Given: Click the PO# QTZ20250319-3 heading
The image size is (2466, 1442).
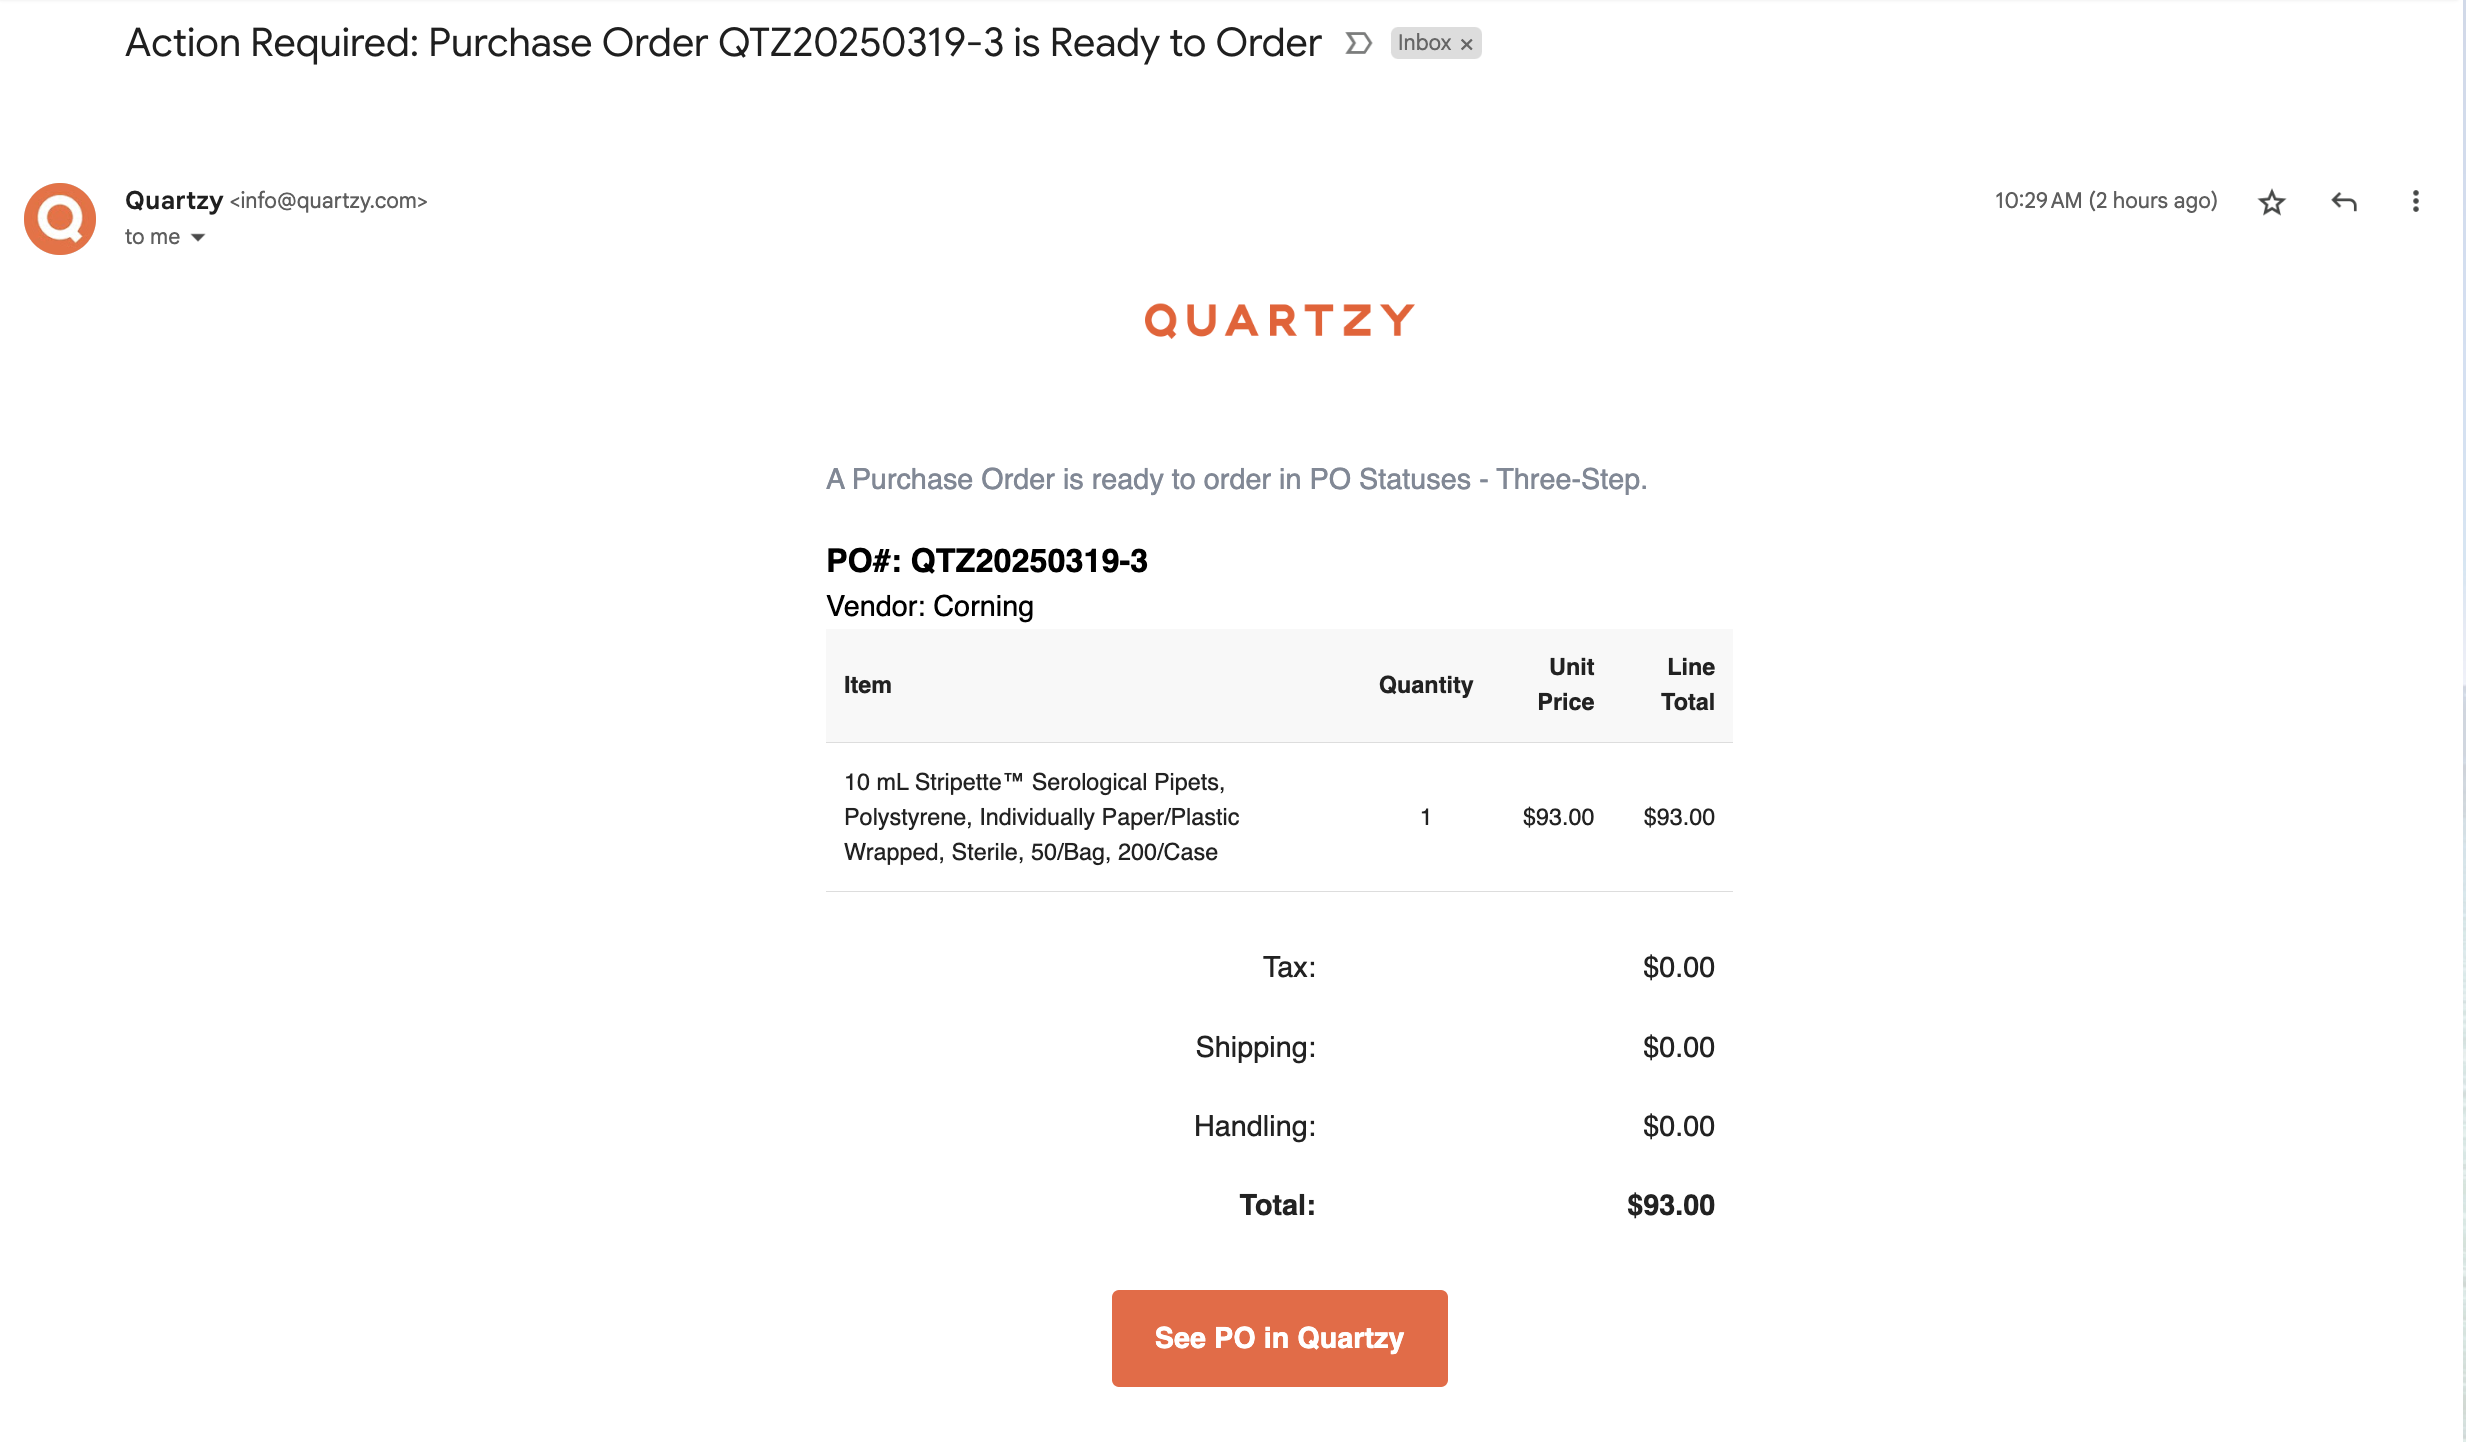Looking at the screenshot, I should point(986,561).
